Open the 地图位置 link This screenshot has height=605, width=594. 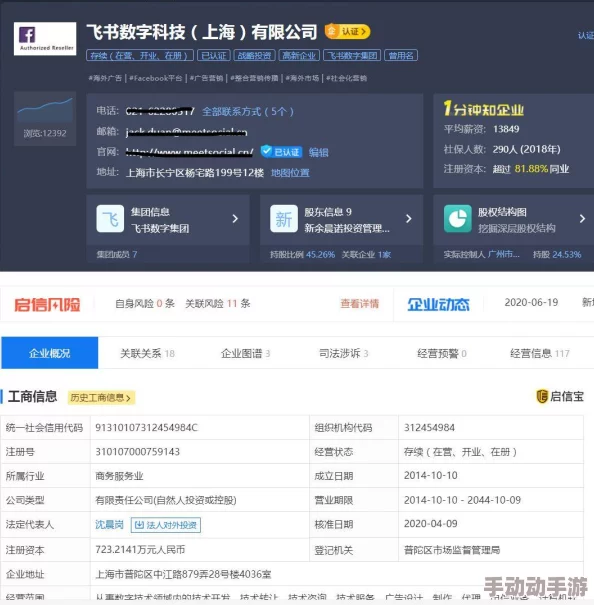tap(290, 173)
